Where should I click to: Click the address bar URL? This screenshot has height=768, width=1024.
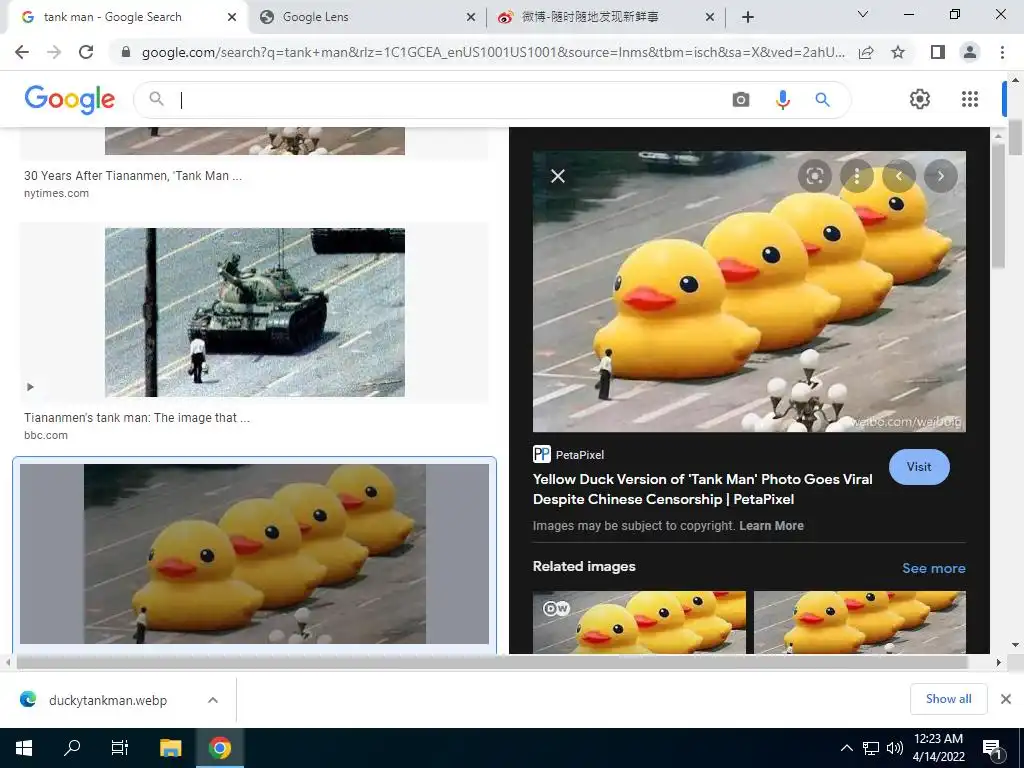point(493,52)
